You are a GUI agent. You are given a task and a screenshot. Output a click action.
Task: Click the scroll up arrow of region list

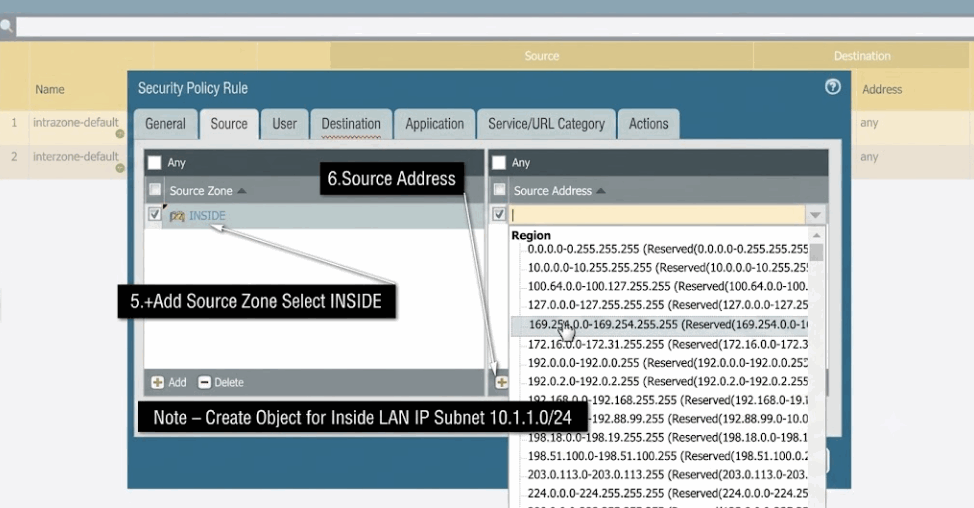tap(817, 235)
